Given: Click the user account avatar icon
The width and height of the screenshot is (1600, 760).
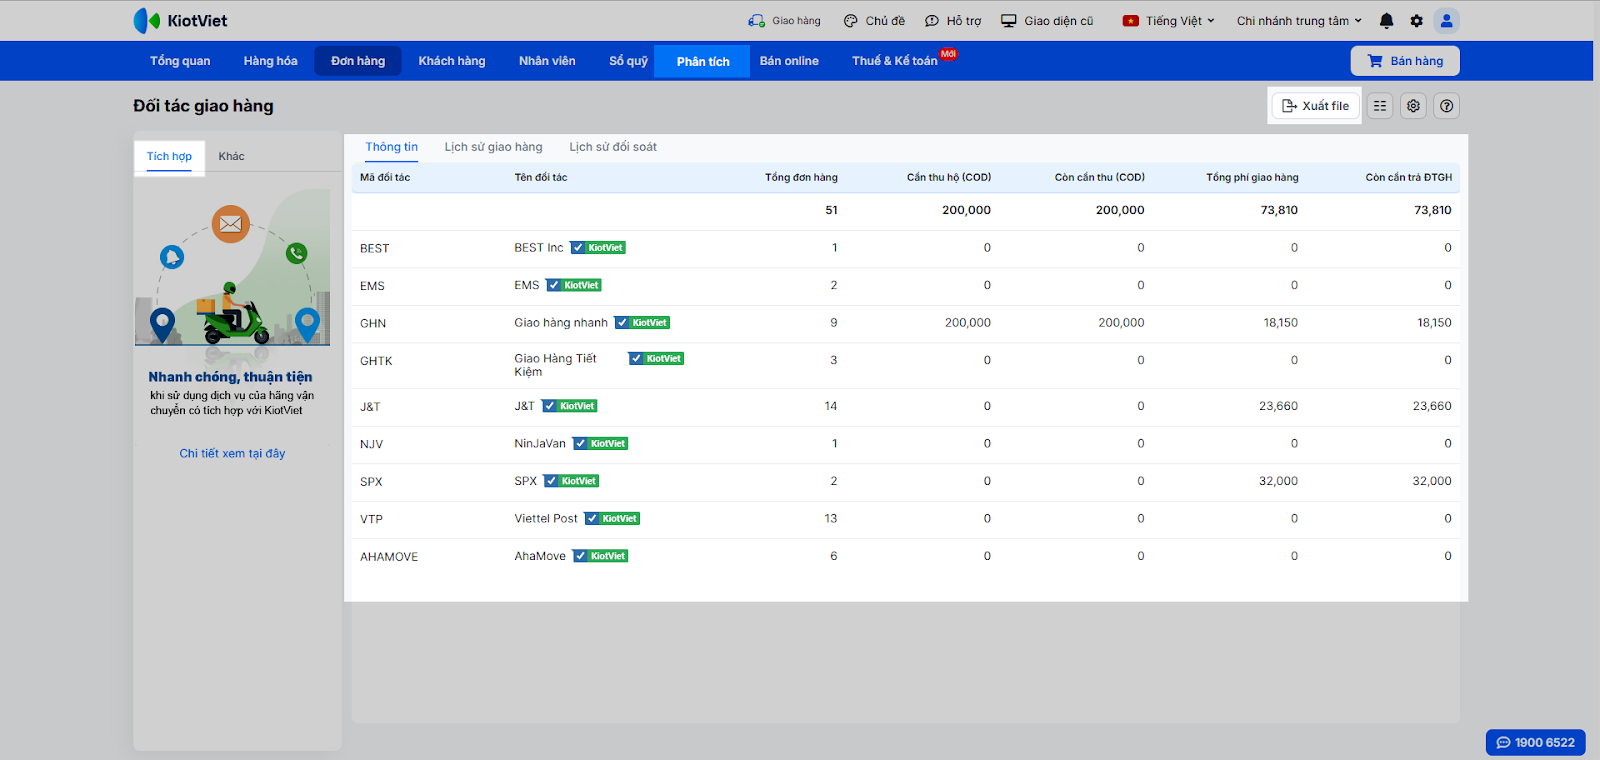Looking at the screenshot, I should point(1446,21).
